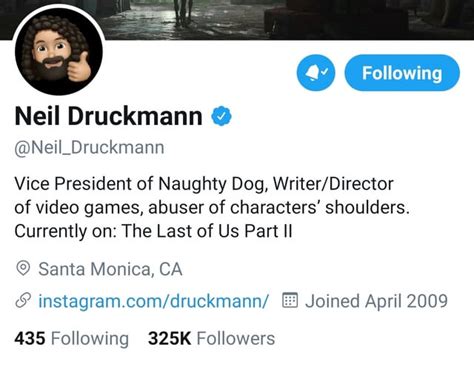Click the thumbs-up hand in the avatar

(x=79, y=68)
